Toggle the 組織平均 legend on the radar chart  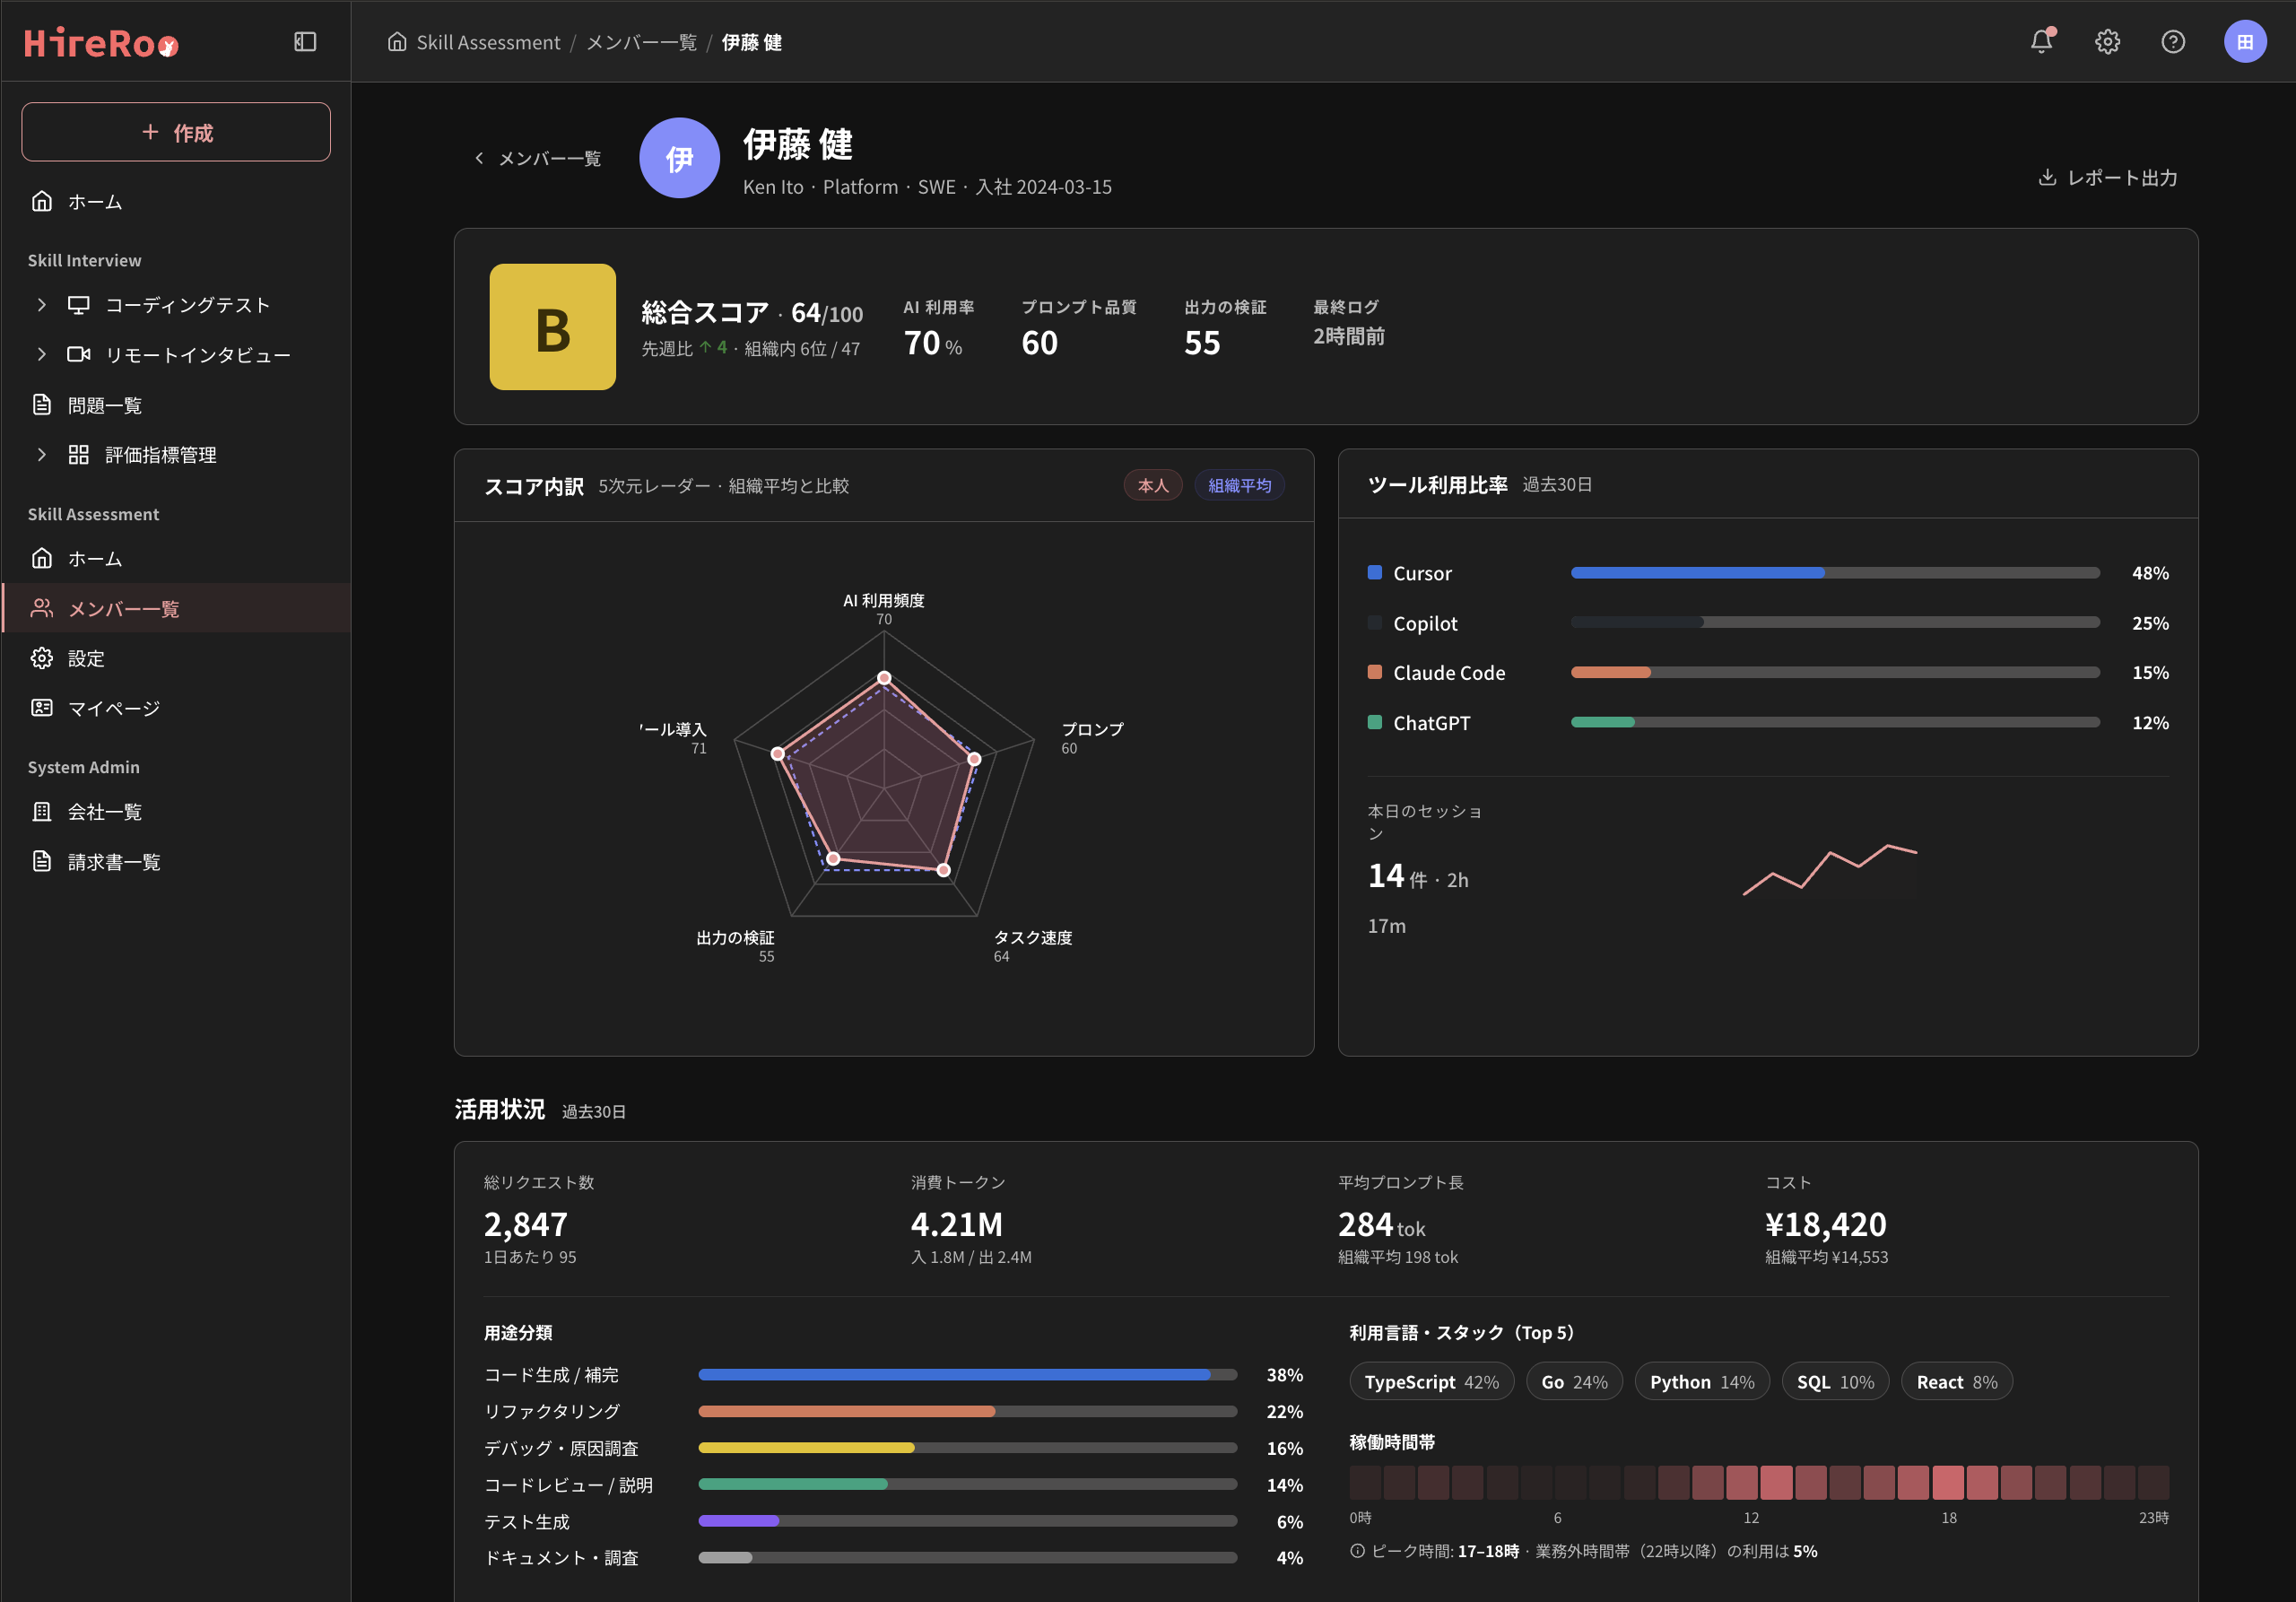(1239, 485)
